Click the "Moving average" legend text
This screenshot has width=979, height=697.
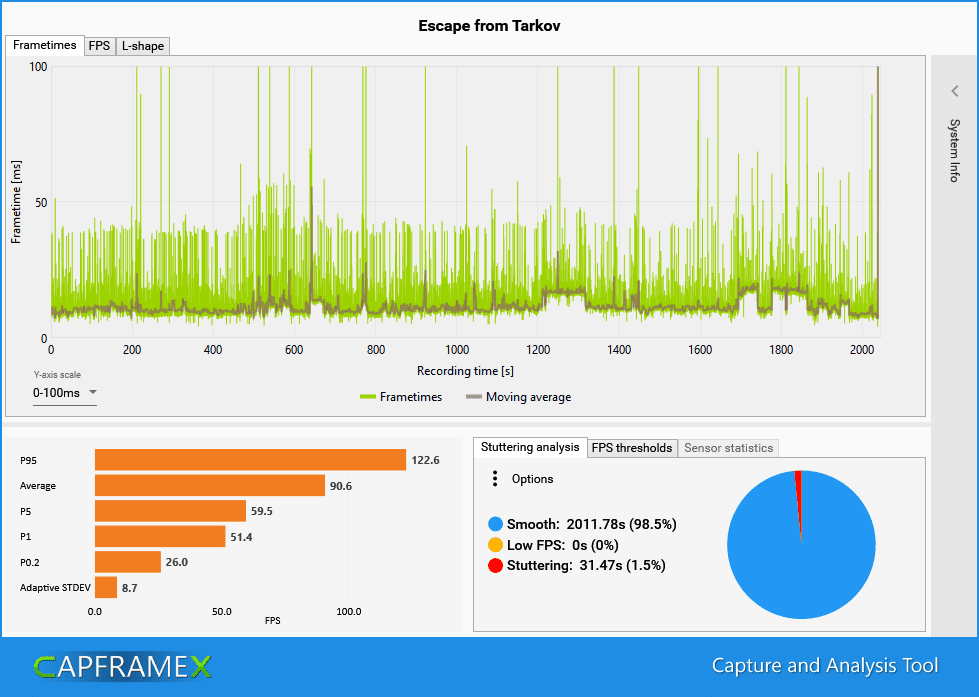[x=528, y=397]
